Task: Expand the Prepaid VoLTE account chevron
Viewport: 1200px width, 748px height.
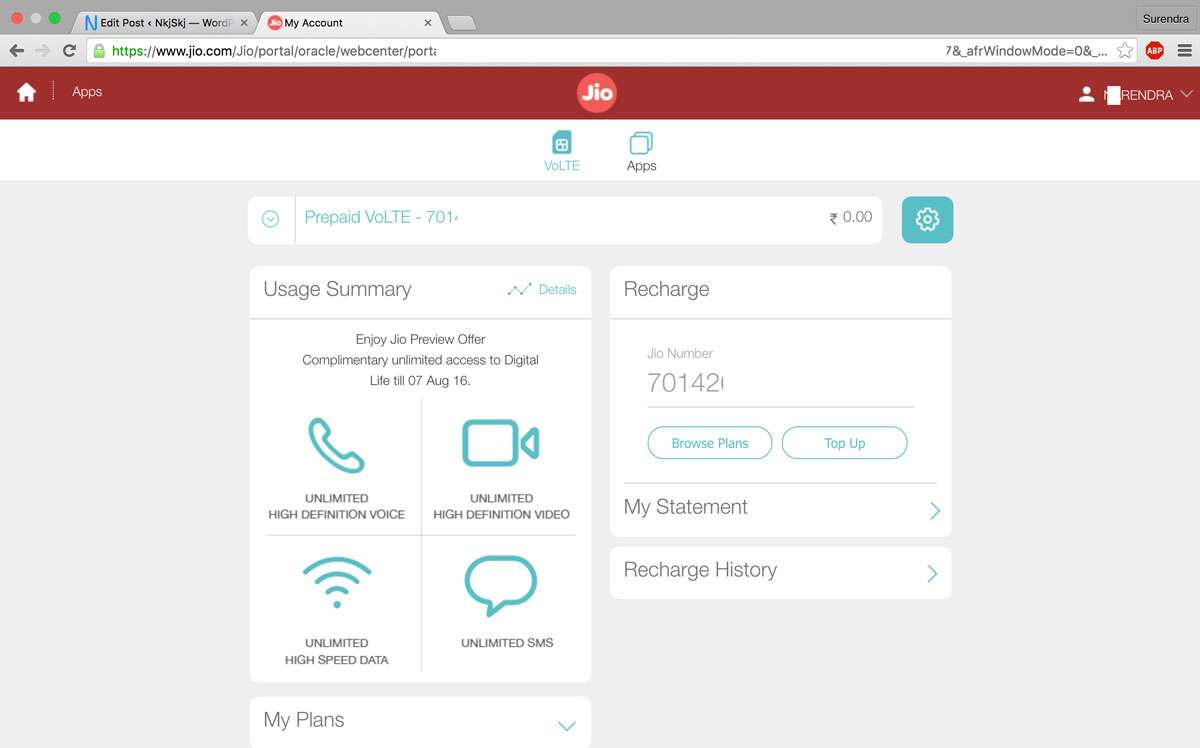Action: pyautogui.click(x=270, y=219)
